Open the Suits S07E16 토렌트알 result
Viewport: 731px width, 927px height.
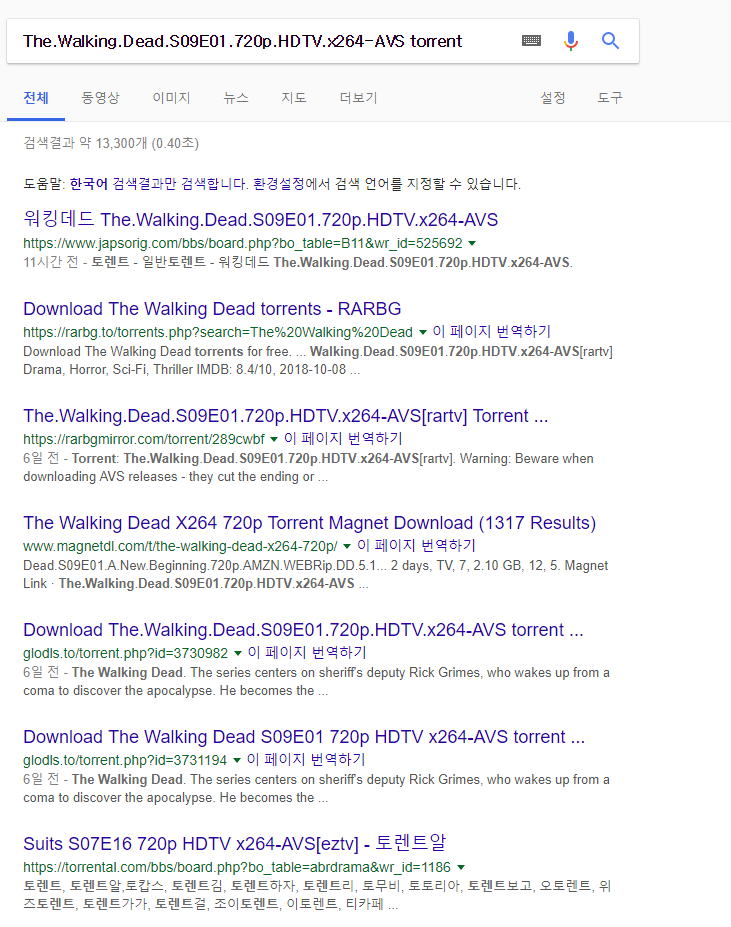point(234,843)
